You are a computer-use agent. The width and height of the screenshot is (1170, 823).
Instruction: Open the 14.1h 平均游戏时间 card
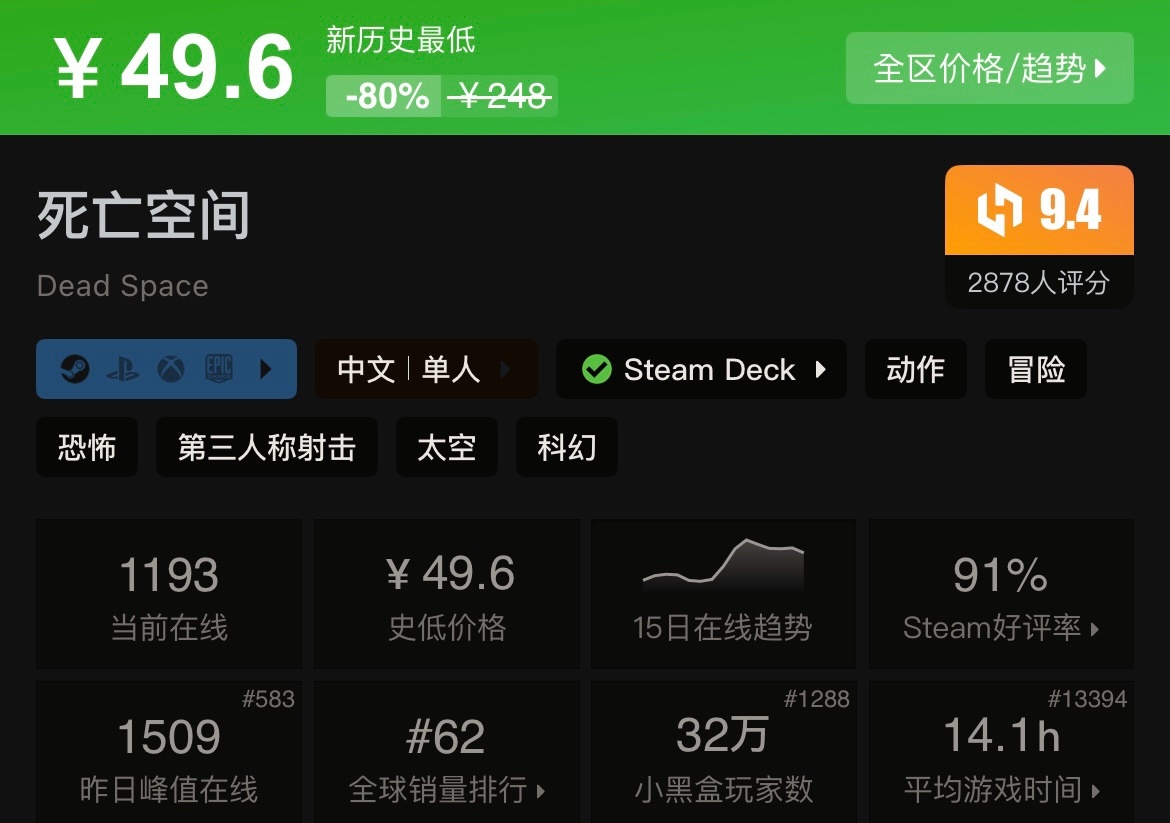point(1001,751)
